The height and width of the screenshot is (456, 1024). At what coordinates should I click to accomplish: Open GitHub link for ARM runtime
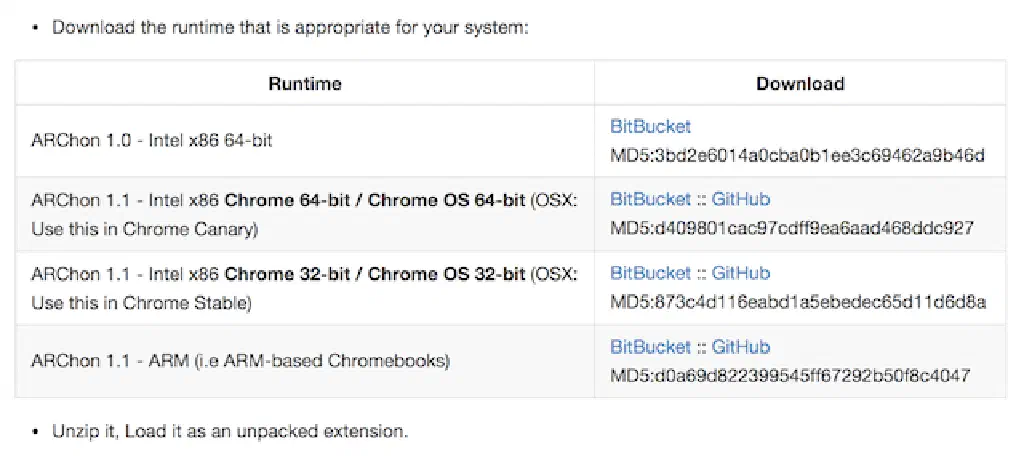(x=741, y=348)
